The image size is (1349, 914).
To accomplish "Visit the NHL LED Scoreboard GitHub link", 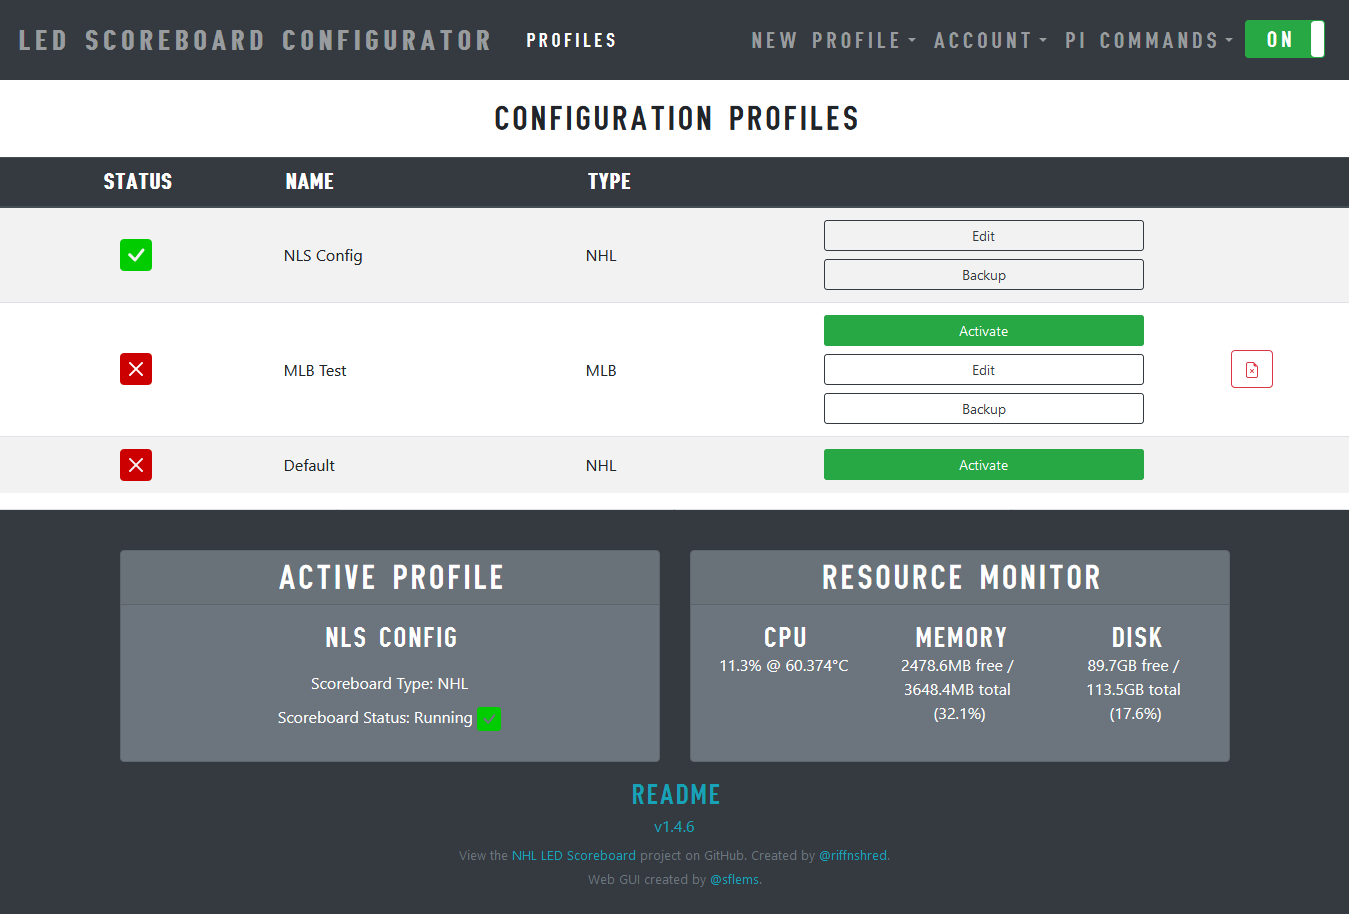I will pos(573,855).
